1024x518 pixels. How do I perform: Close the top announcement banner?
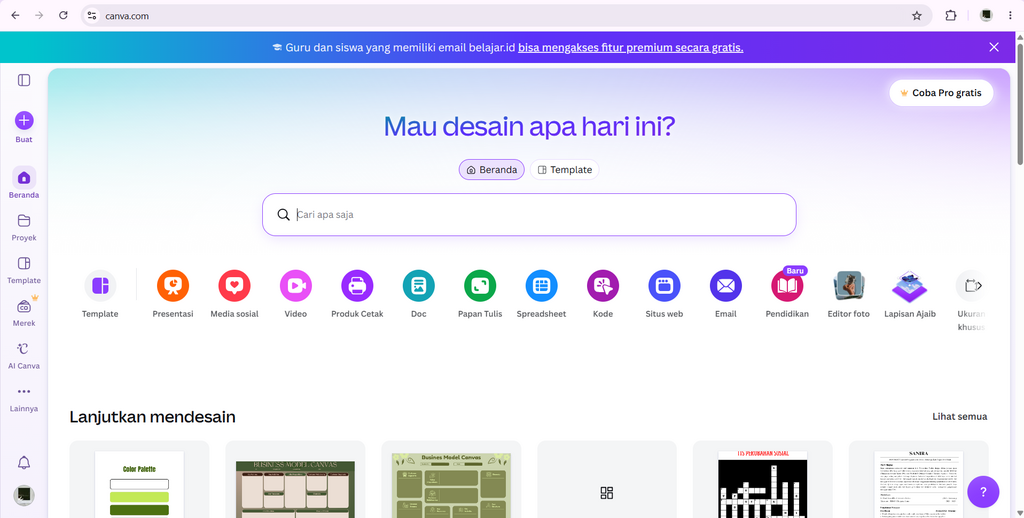pos(994,47)
